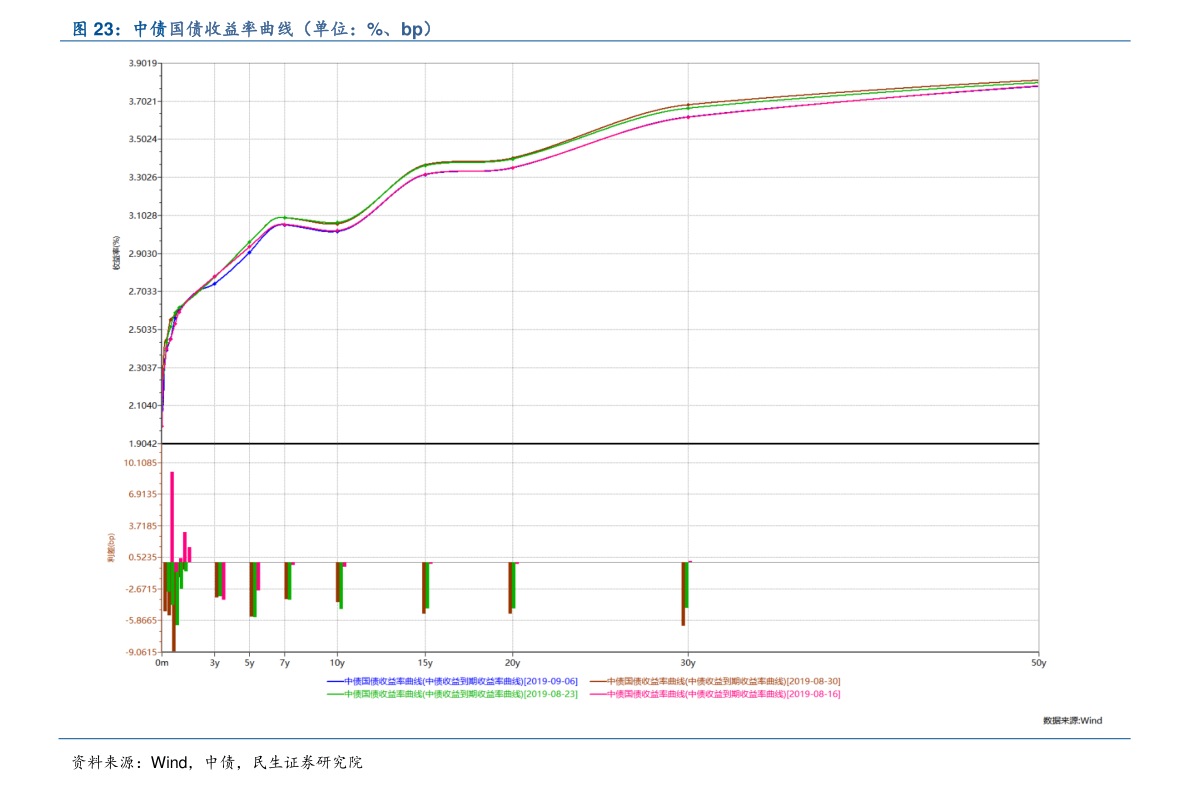The width and height of the screenshot is (1191, 791).
Task: Select the 2.5035 axis tick label
Action: coord(143,329)
